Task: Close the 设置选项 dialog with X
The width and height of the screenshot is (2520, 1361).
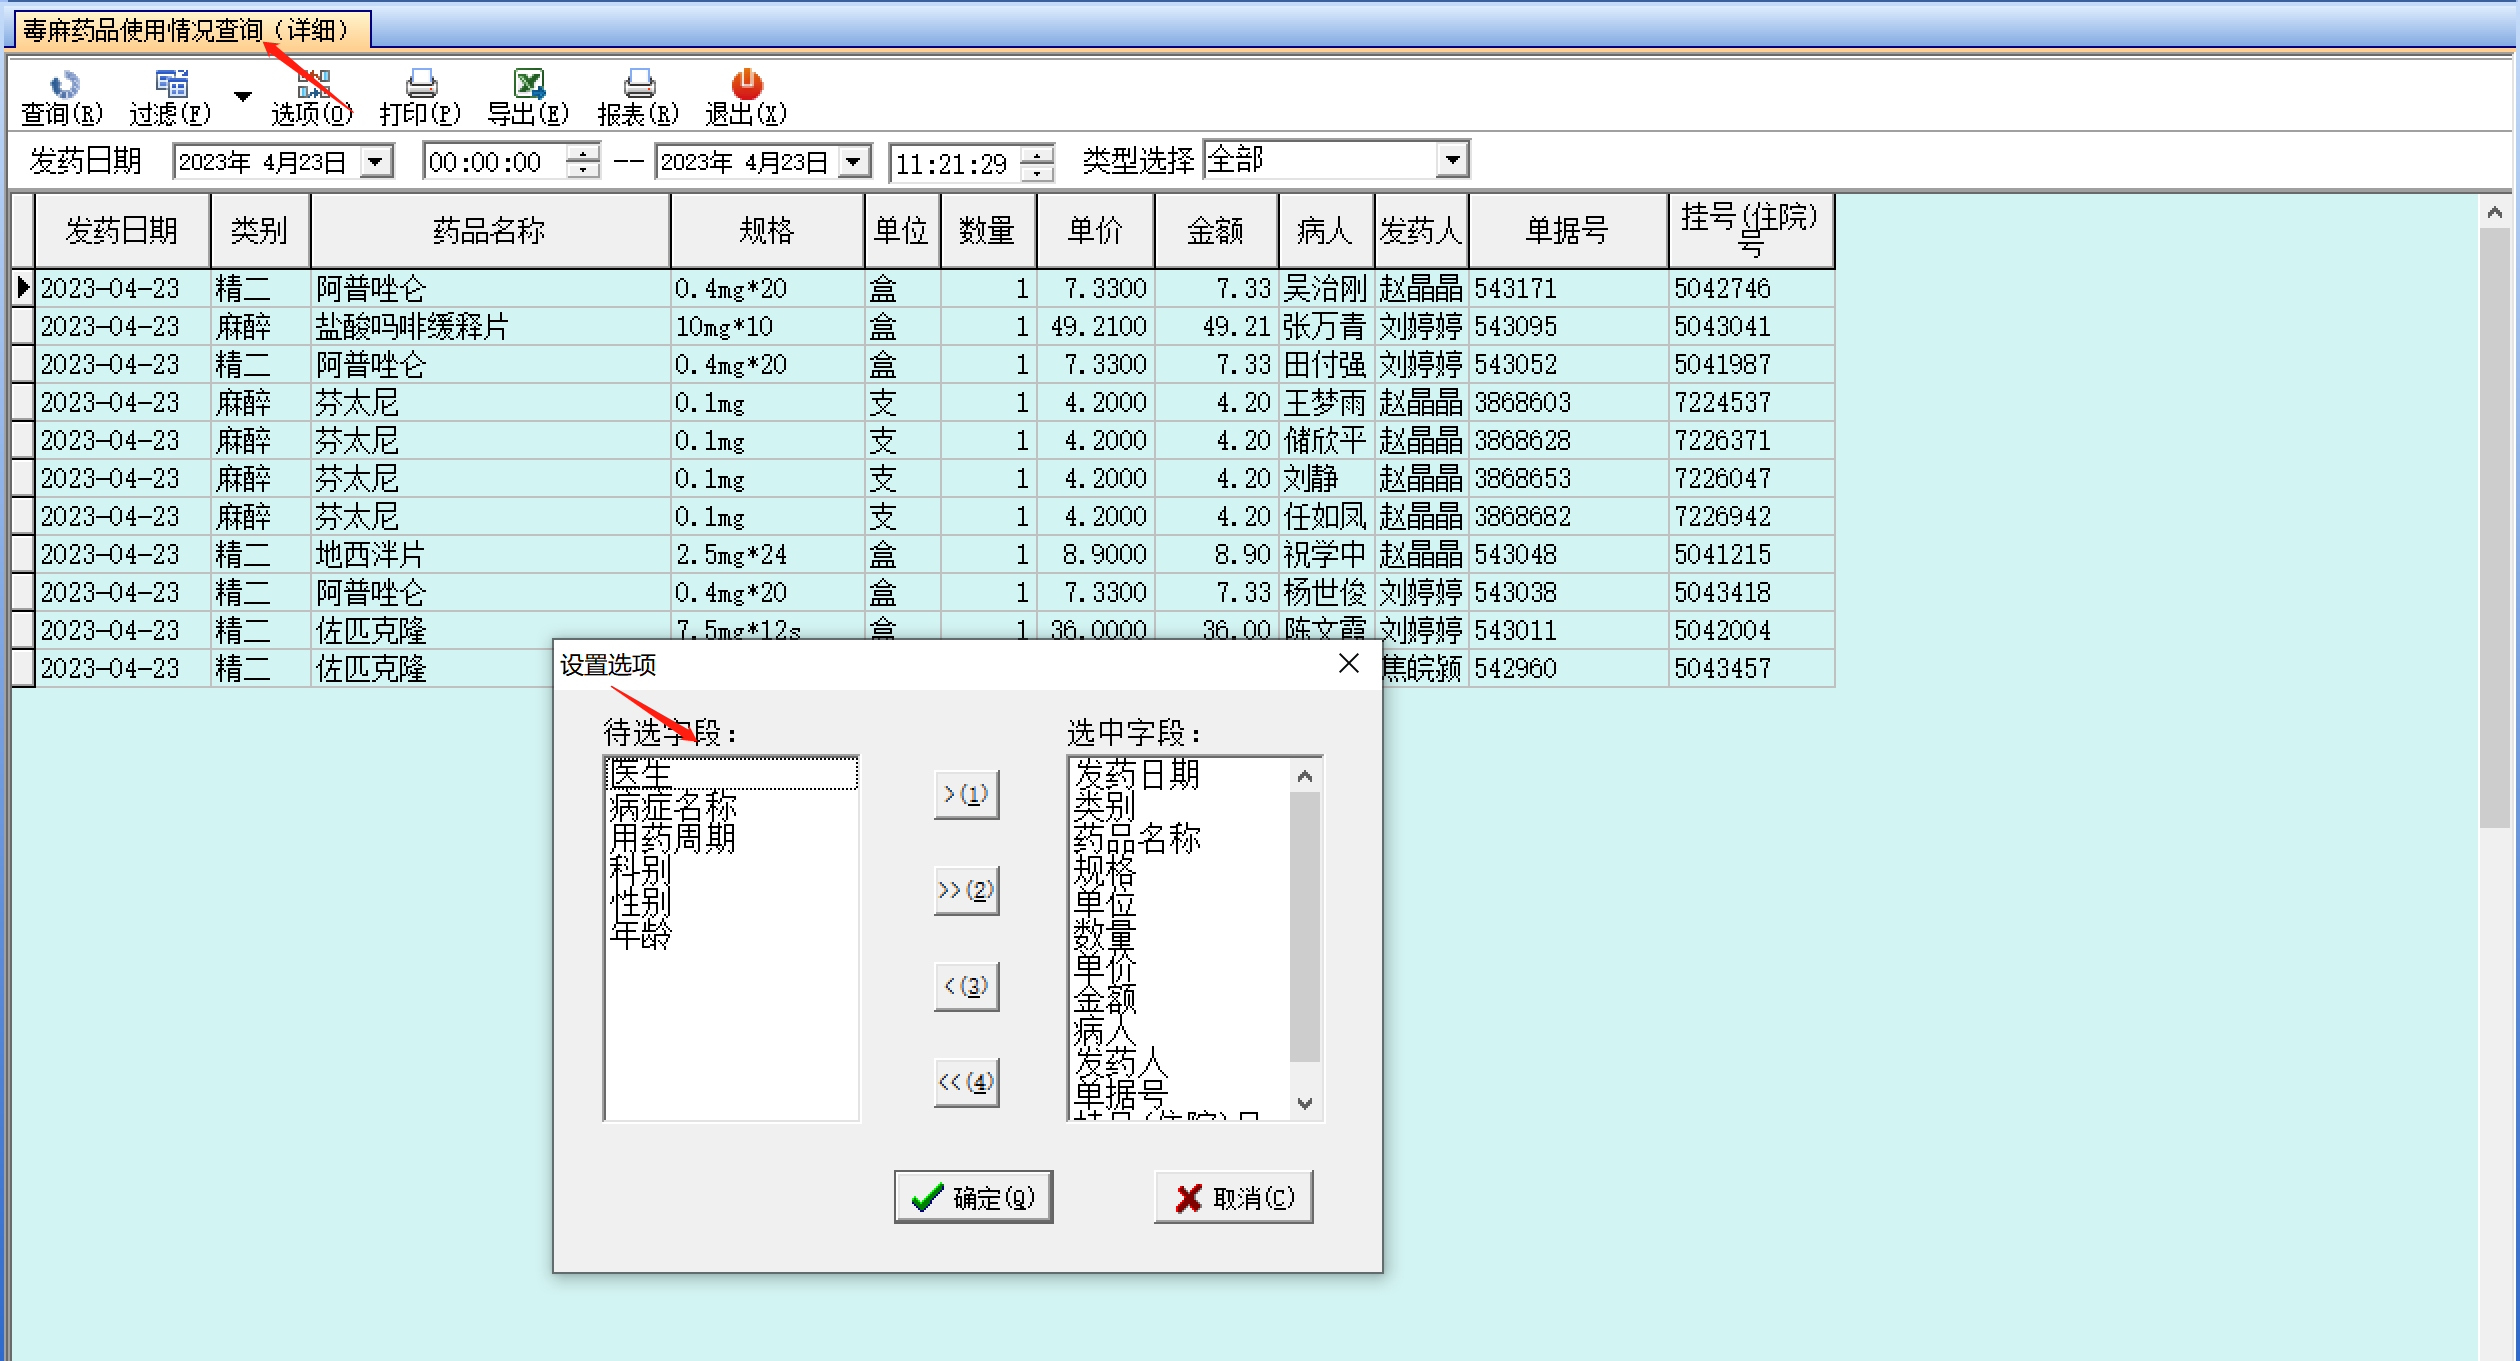Action: coord(1348,664)
